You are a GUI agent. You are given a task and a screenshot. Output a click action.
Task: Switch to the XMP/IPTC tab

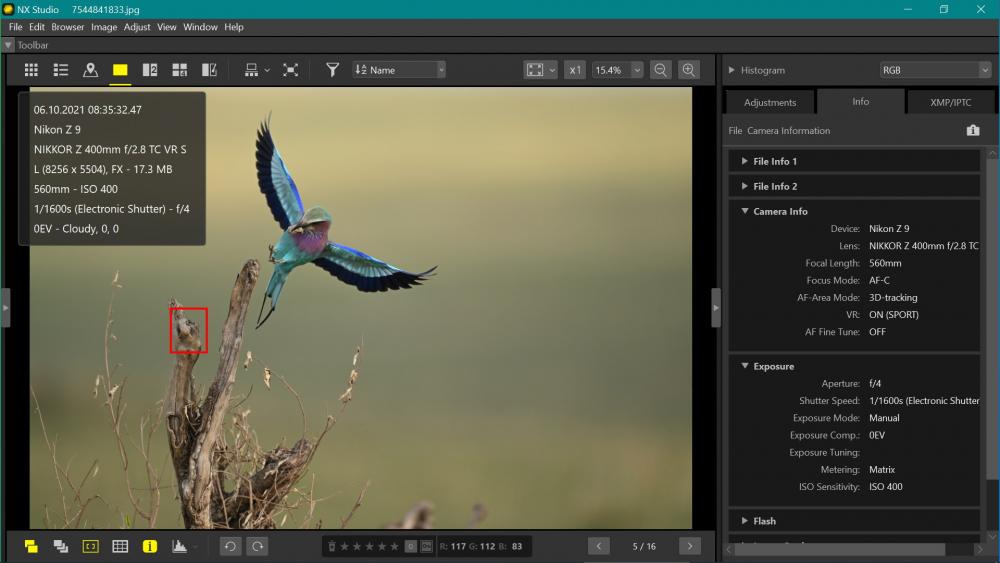point(950,102)
